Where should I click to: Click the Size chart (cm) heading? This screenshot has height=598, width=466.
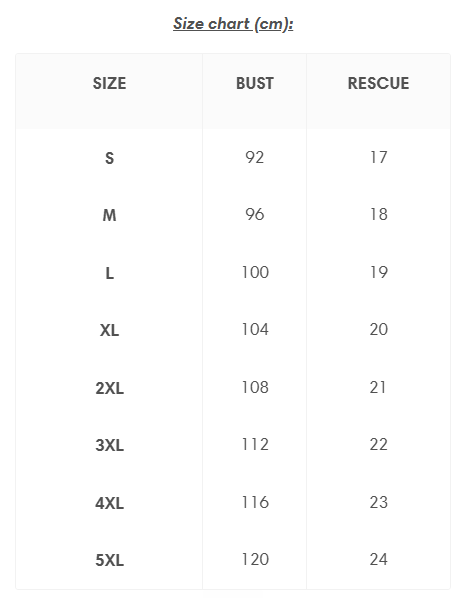point(233,24)
